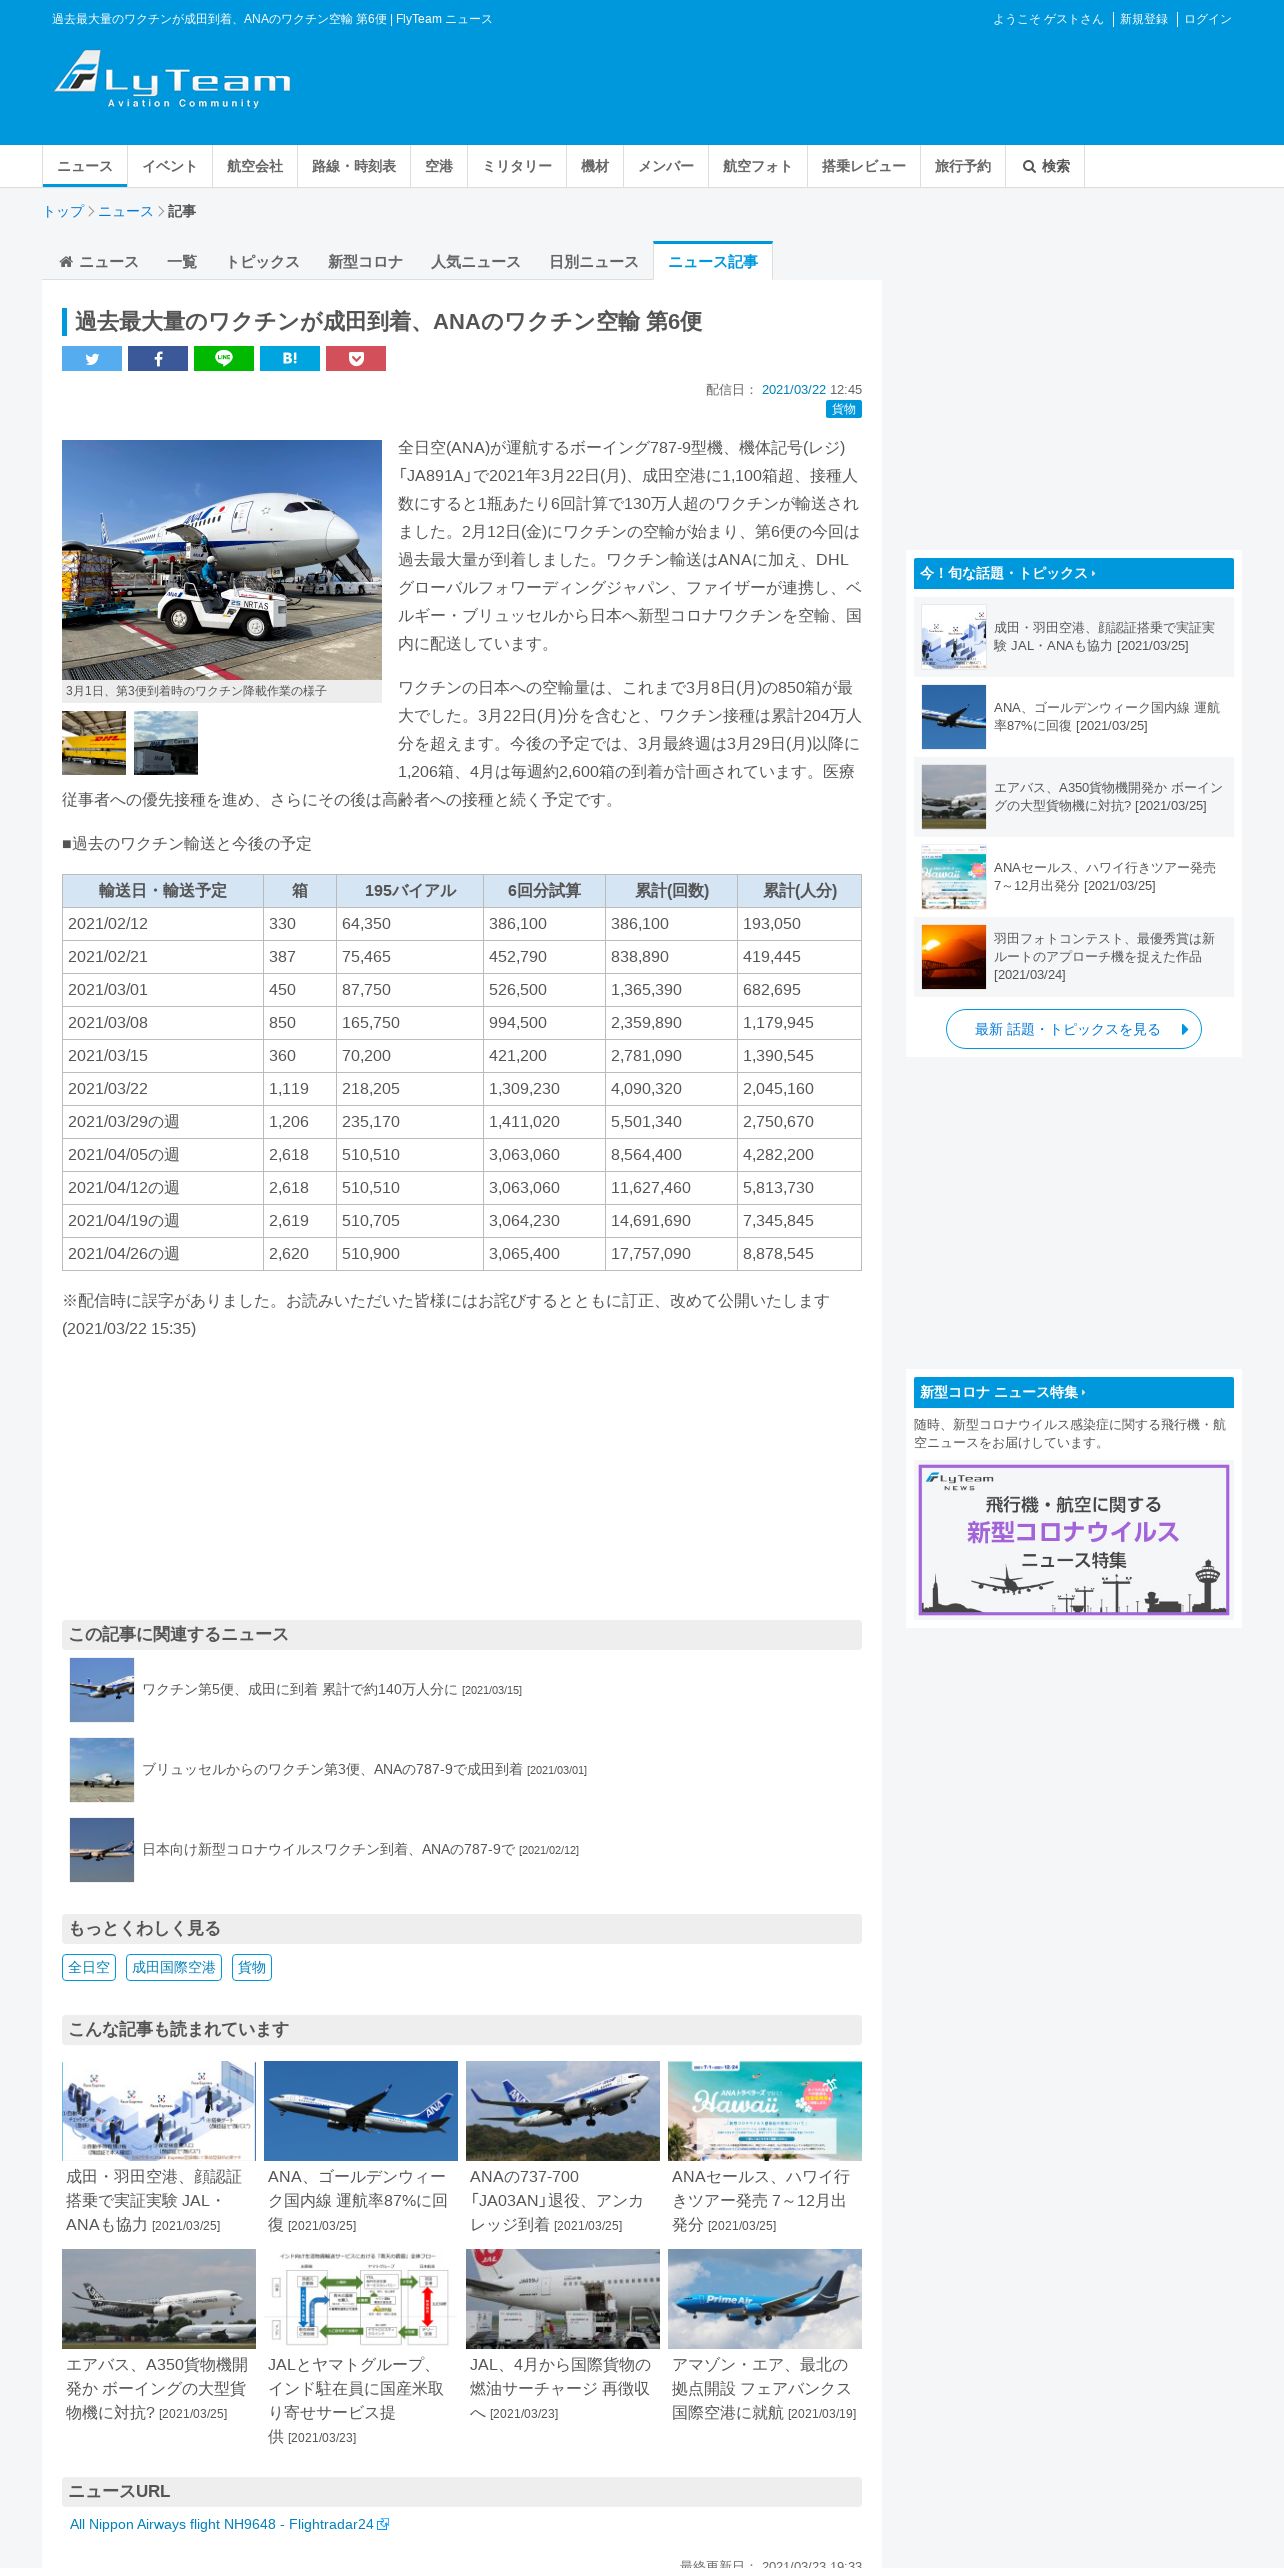Viewport: 1284px width, 2568px height.
Task: Click the home icon ニュース sub-tab
Action: coord(98,262)
